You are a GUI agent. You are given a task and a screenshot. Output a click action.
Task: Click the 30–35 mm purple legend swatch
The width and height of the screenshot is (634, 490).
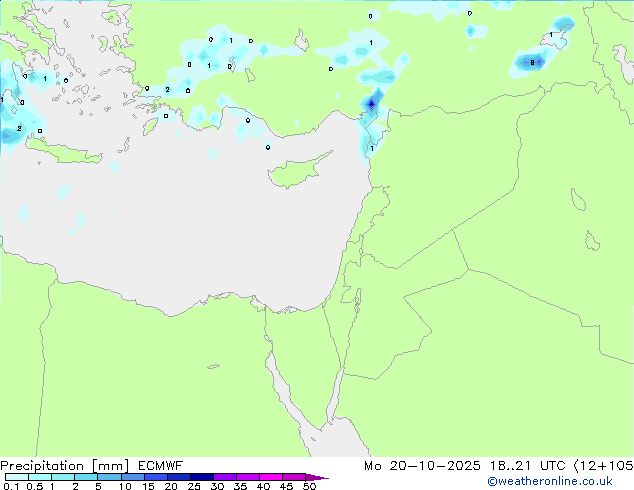pyautogui.click(x=224, y=477)
